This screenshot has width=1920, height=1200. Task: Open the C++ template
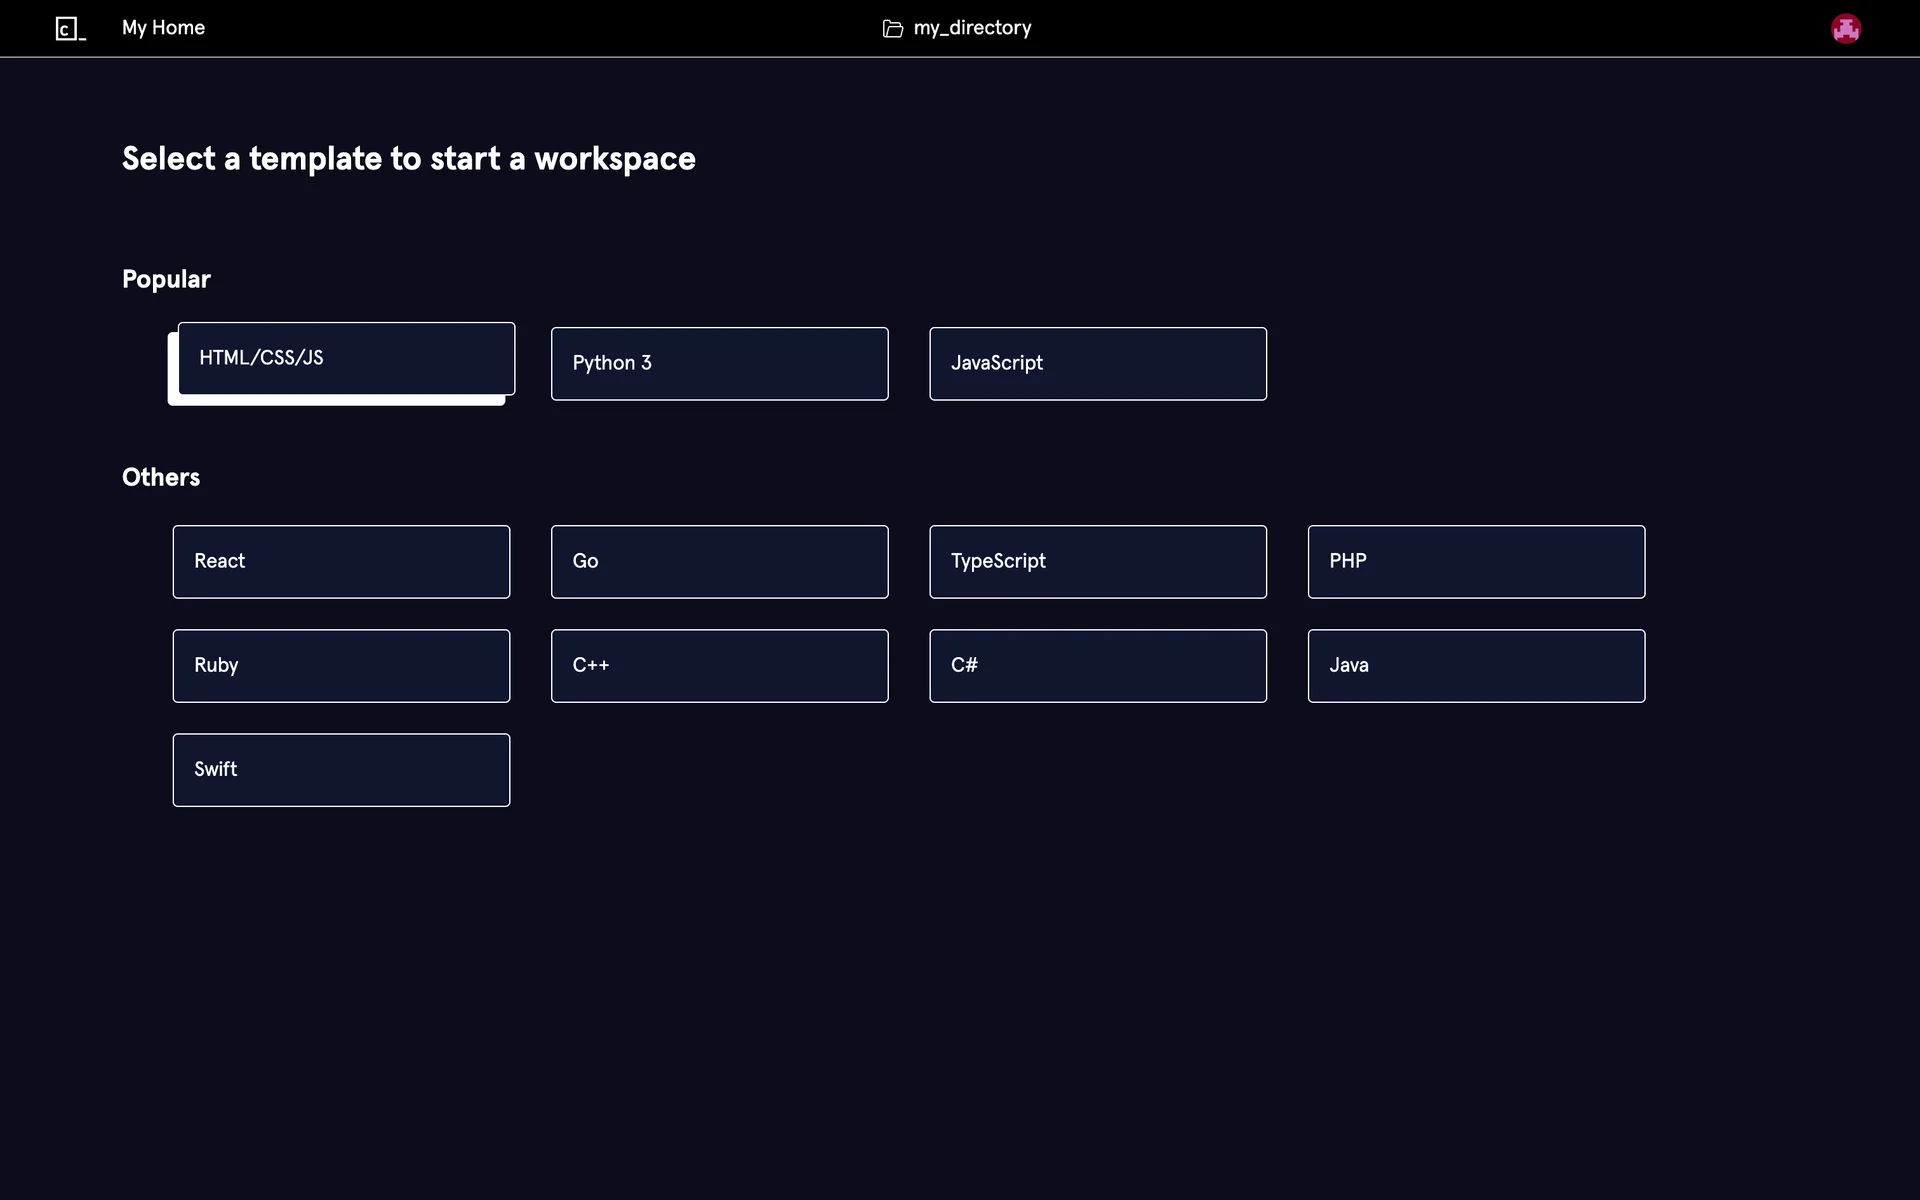pyautogui.click(x=719, y=666)
